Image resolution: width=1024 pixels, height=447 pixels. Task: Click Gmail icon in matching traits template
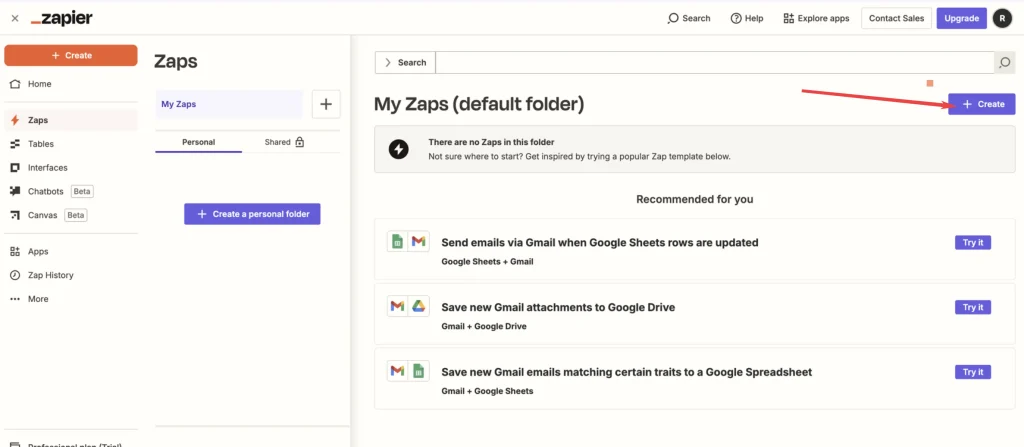pos(397,371)
